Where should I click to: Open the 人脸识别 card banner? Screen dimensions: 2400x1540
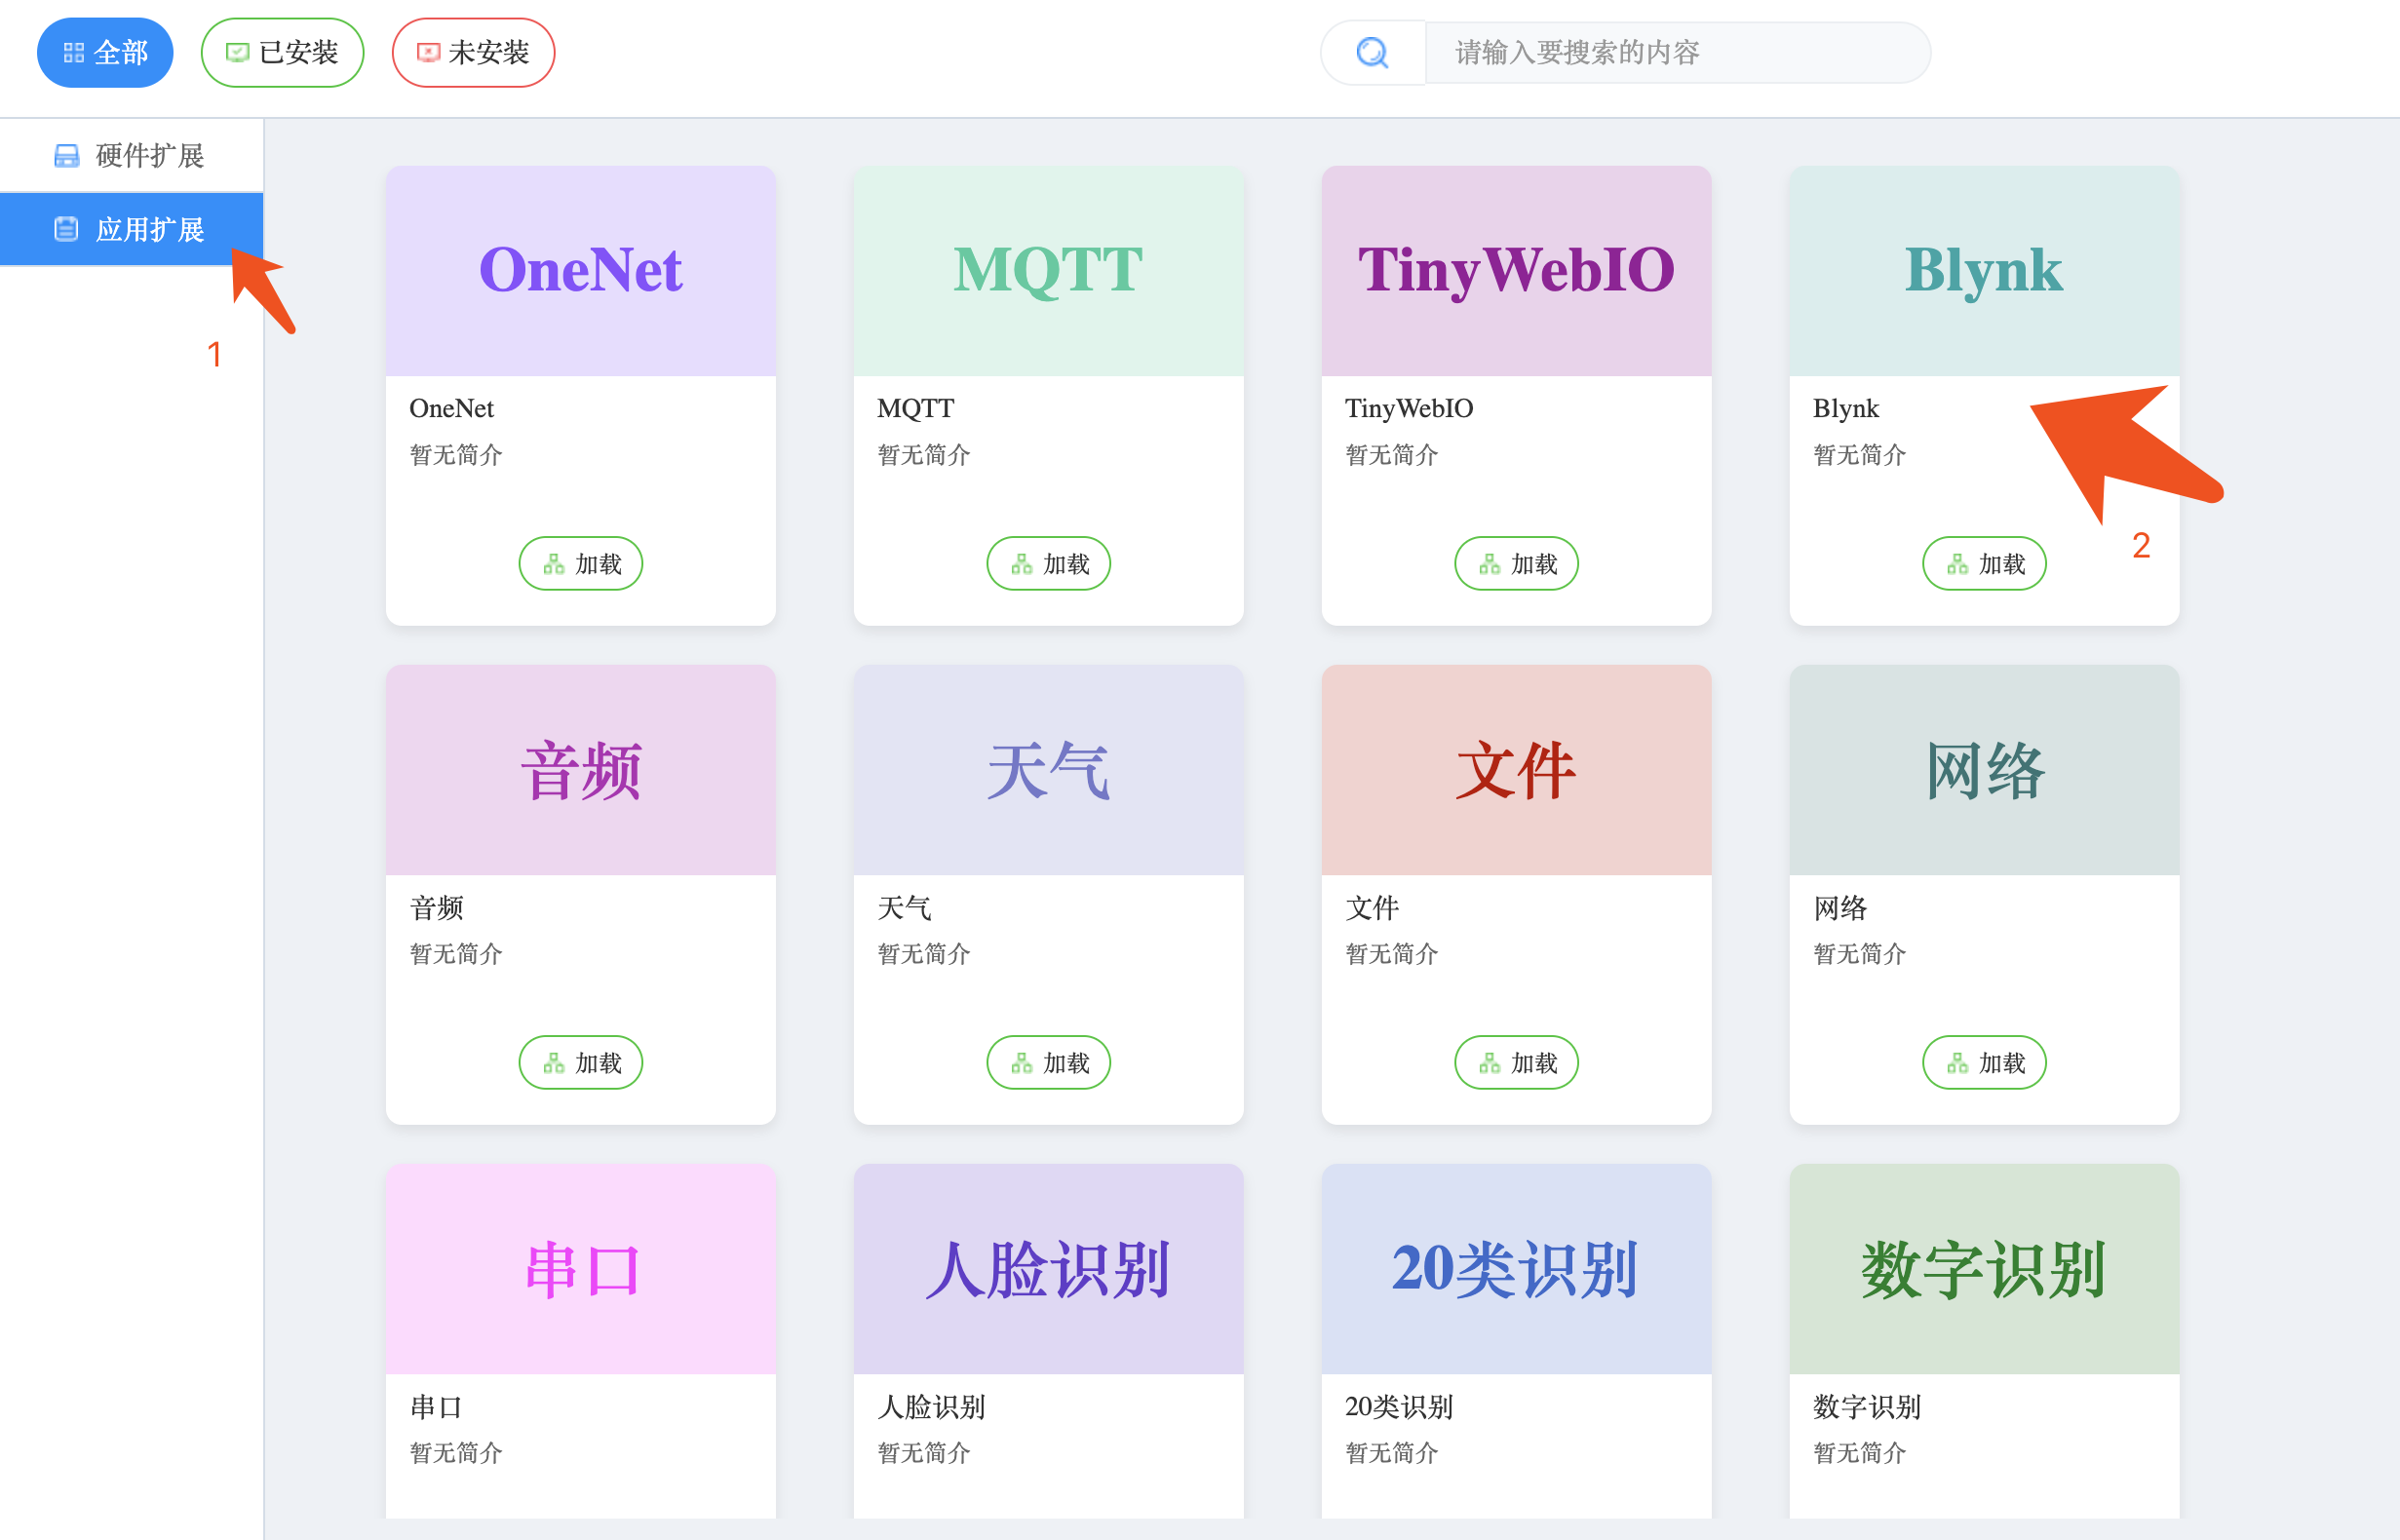pos(1049,1269)
